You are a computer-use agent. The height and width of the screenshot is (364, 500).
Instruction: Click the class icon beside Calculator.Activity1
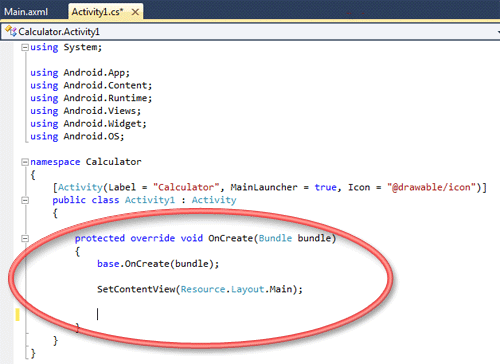pos(10,31)
